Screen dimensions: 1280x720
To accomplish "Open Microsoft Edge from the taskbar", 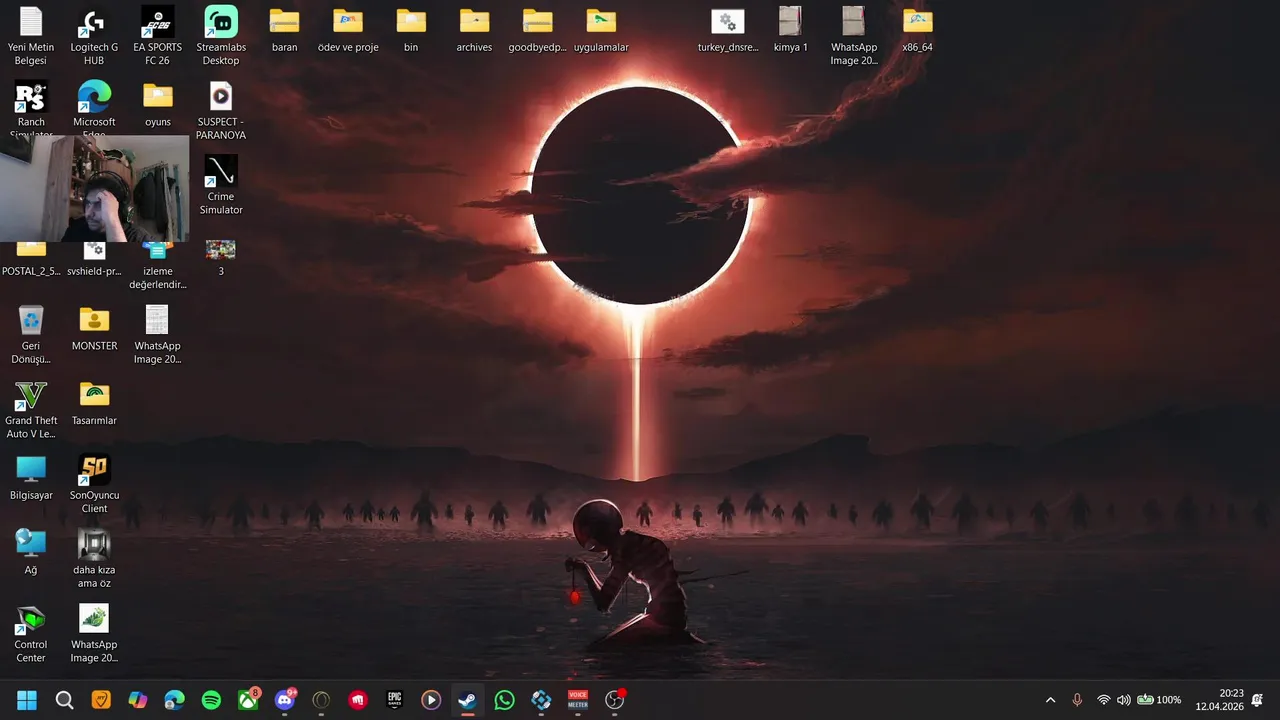I will [174, 700].
